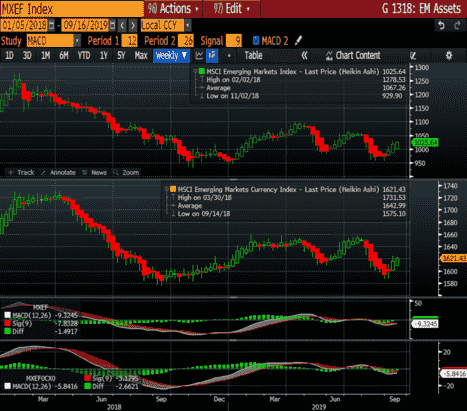Select the Max range tab

coord(141,55)
